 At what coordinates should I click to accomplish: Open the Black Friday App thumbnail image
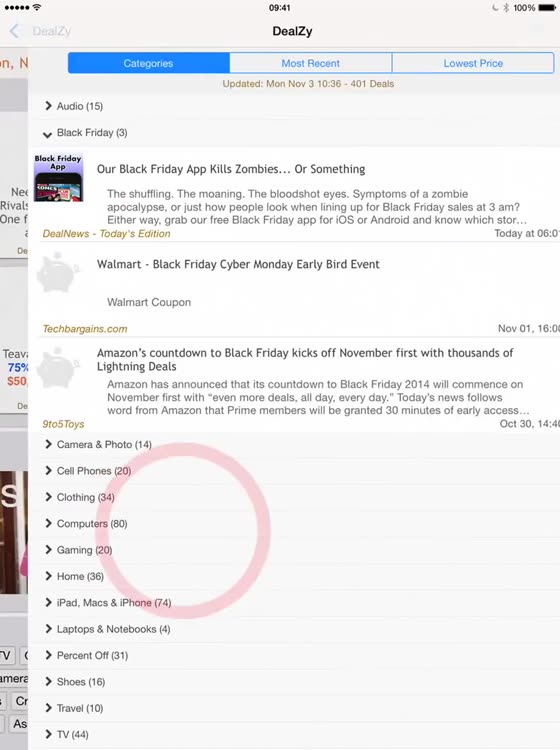[58, 177]
